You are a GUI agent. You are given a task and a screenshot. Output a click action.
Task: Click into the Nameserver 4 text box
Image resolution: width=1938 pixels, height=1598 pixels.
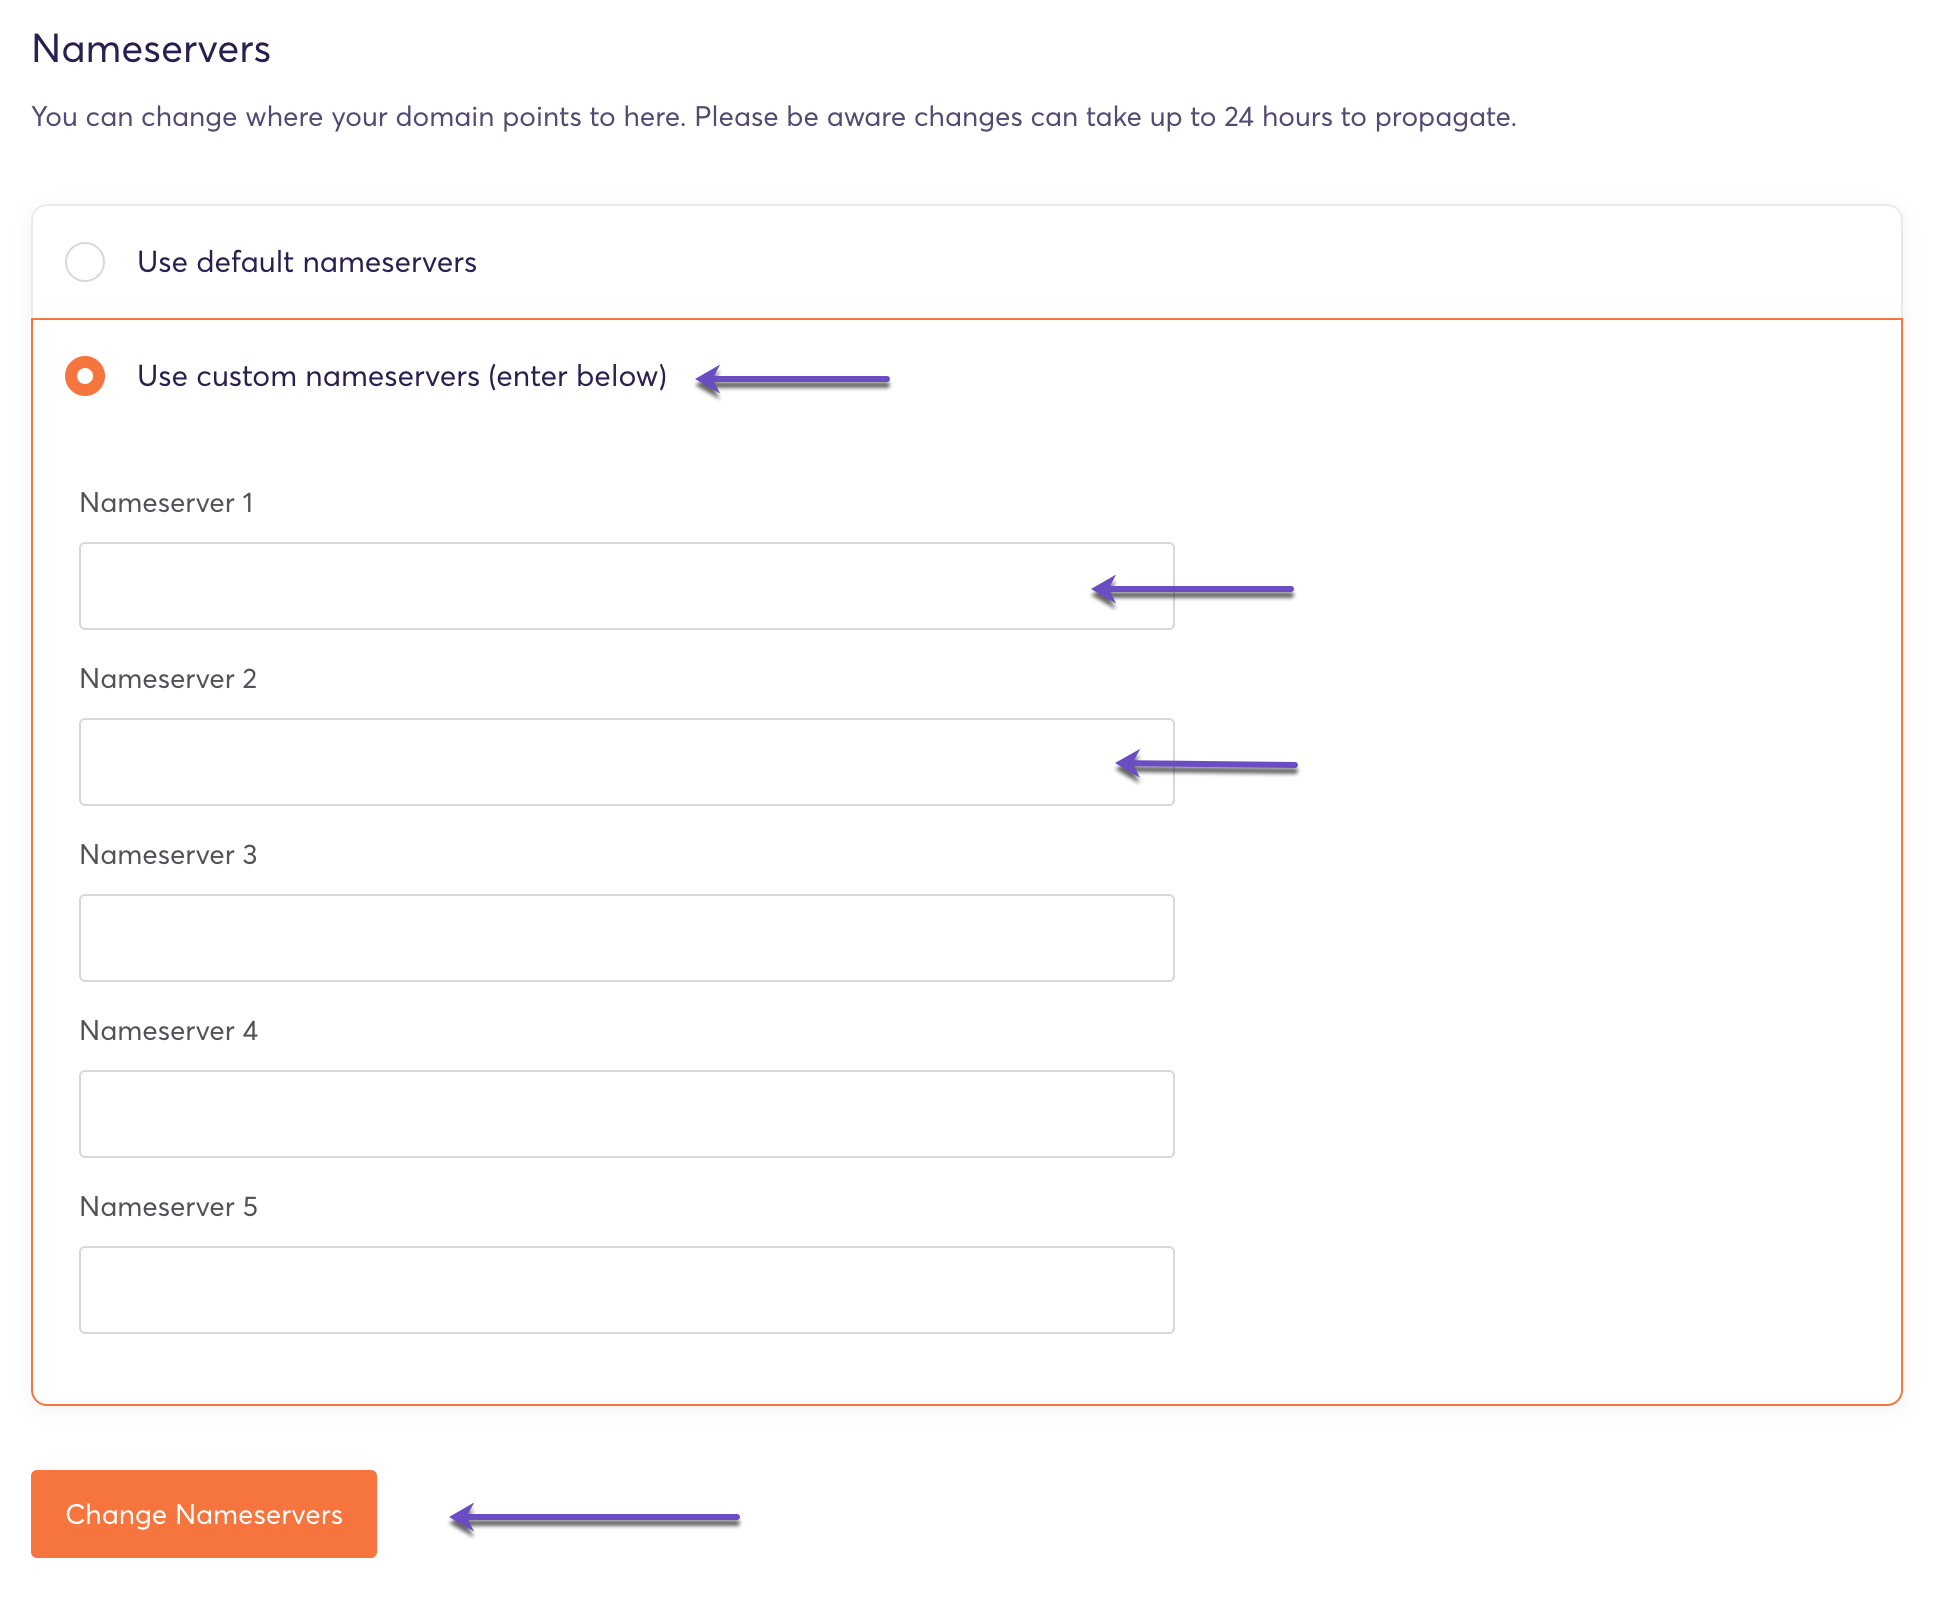626,1114
